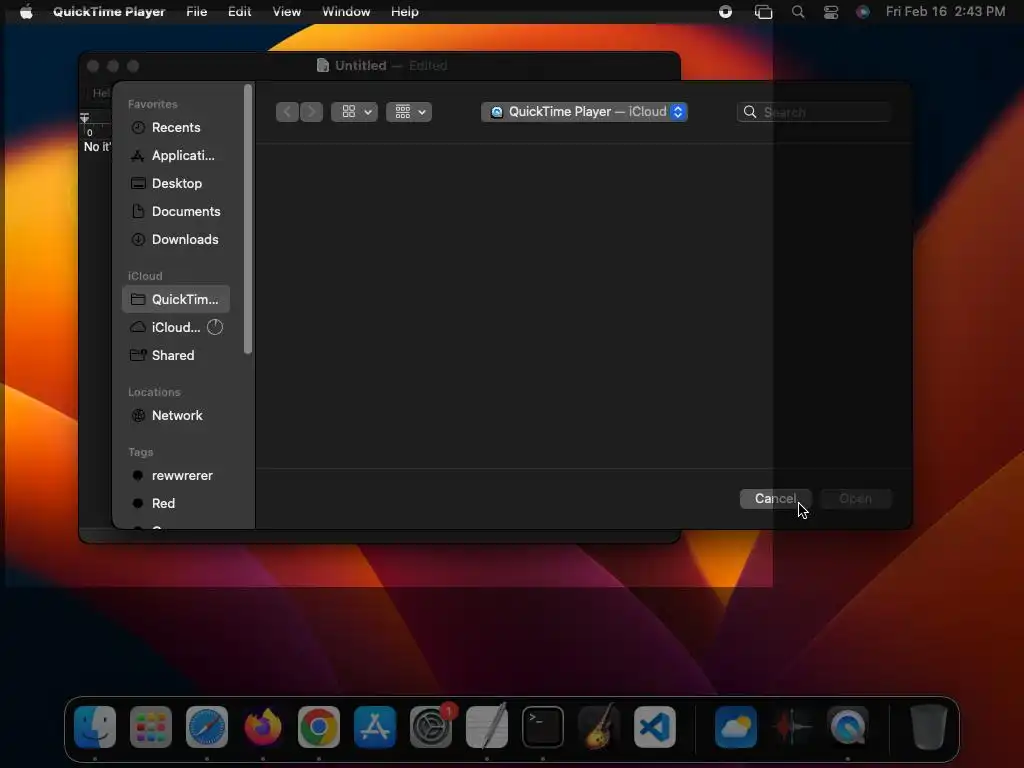Open the Trash from the Dock

pos(929,727)
